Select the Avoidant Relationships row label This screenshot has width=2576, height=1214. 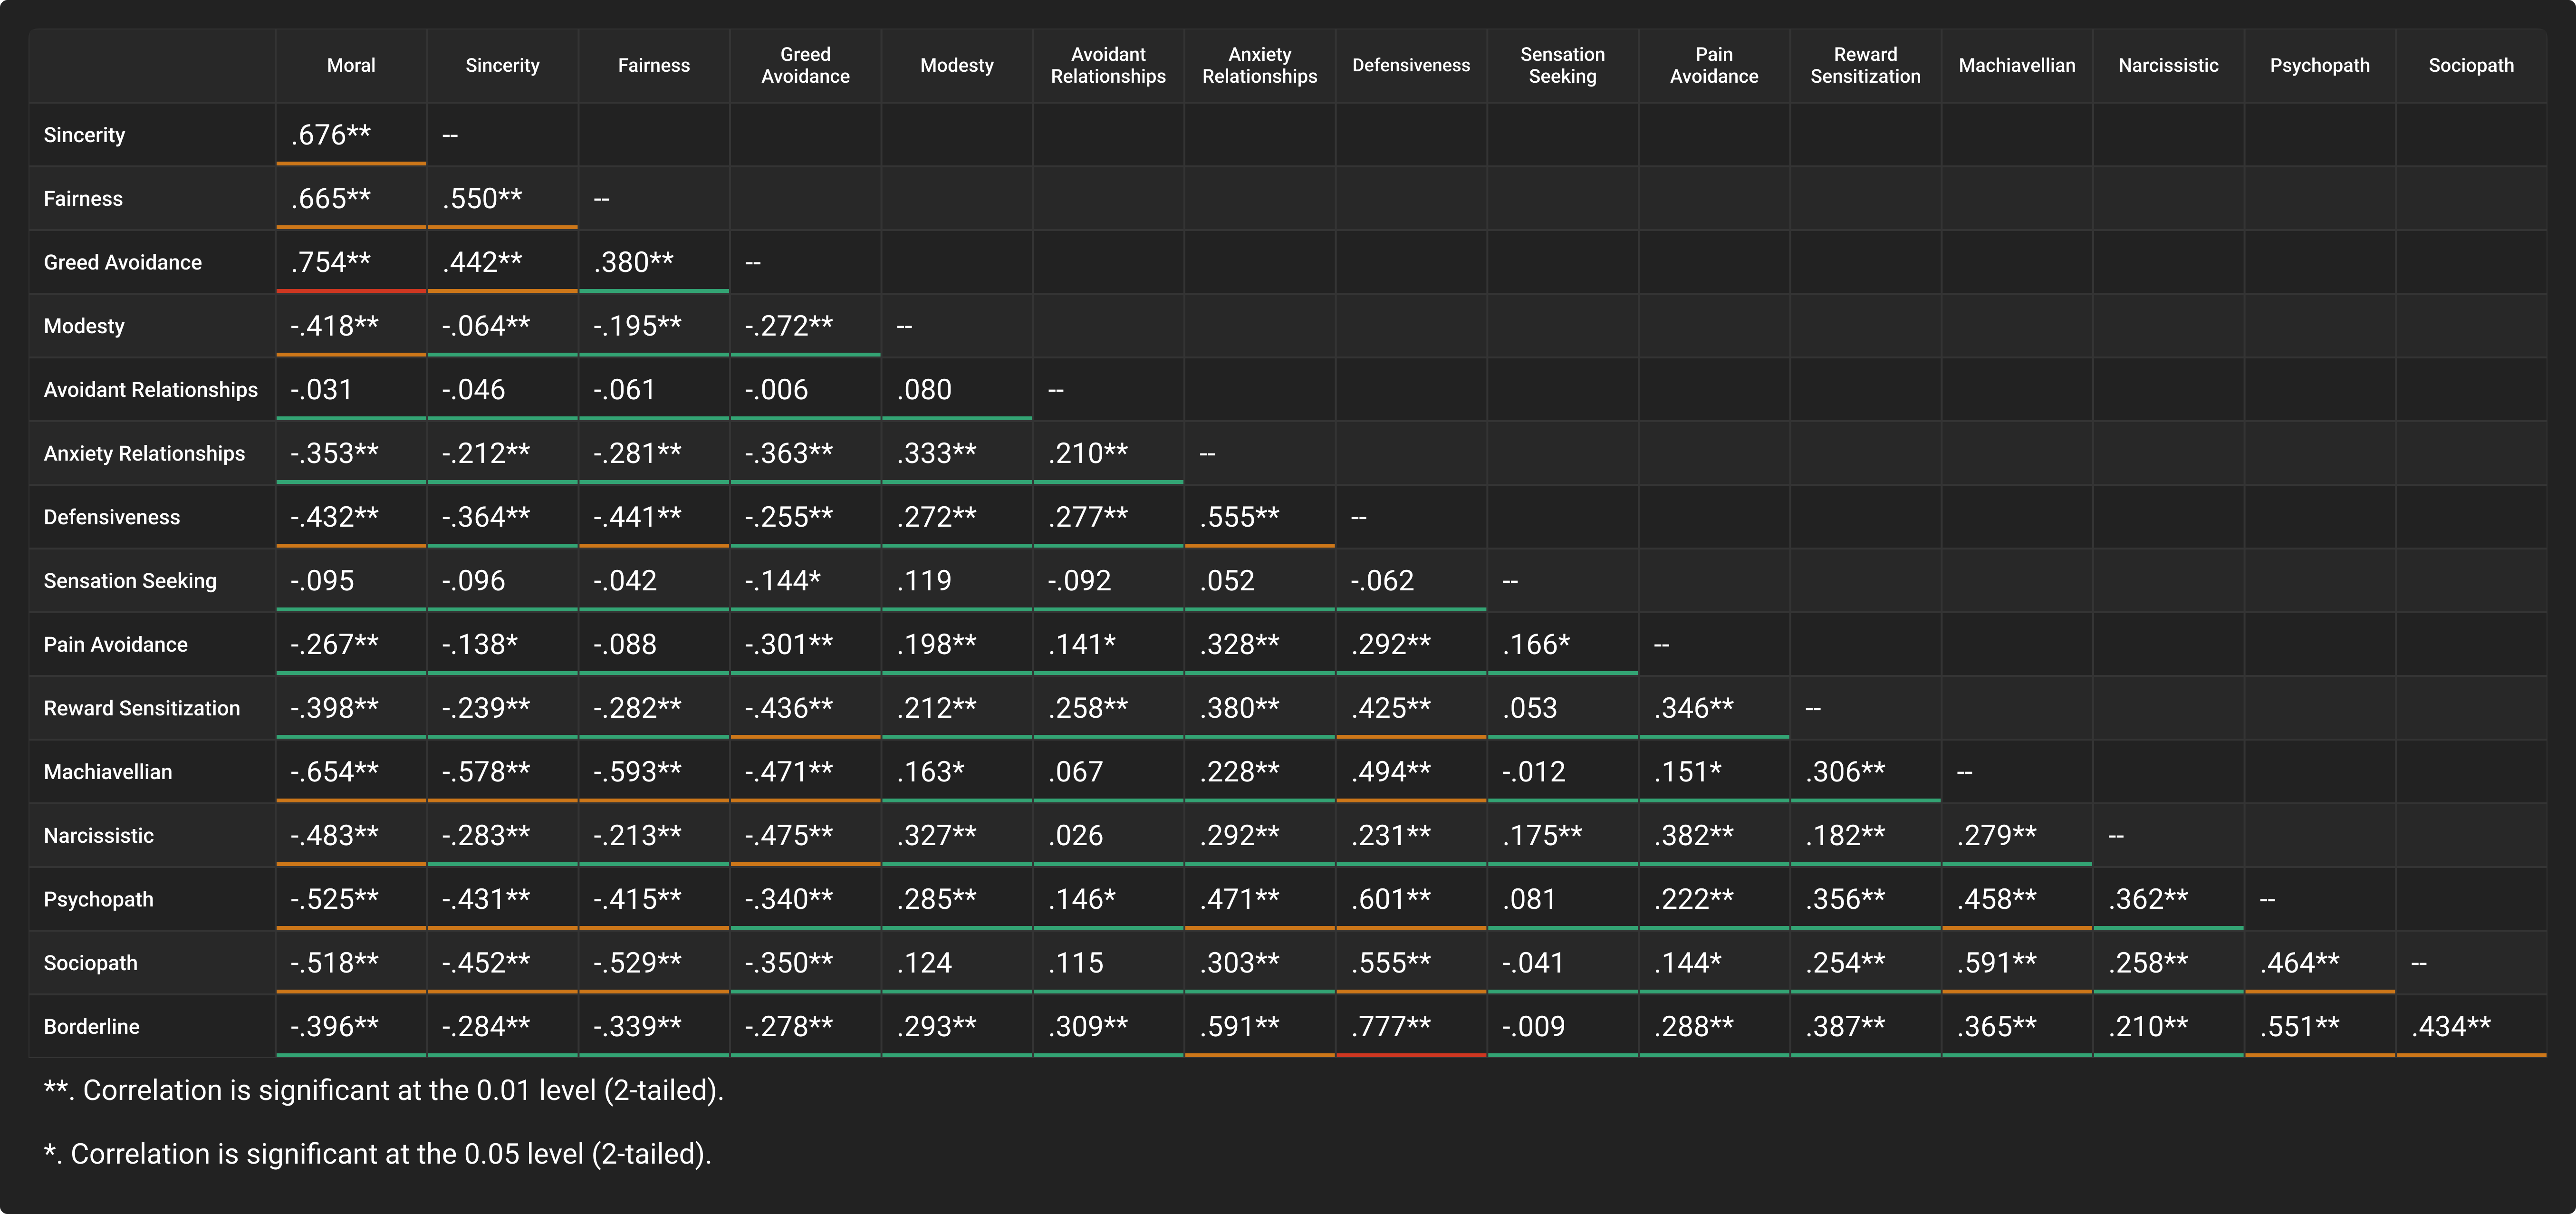(152, 390)
